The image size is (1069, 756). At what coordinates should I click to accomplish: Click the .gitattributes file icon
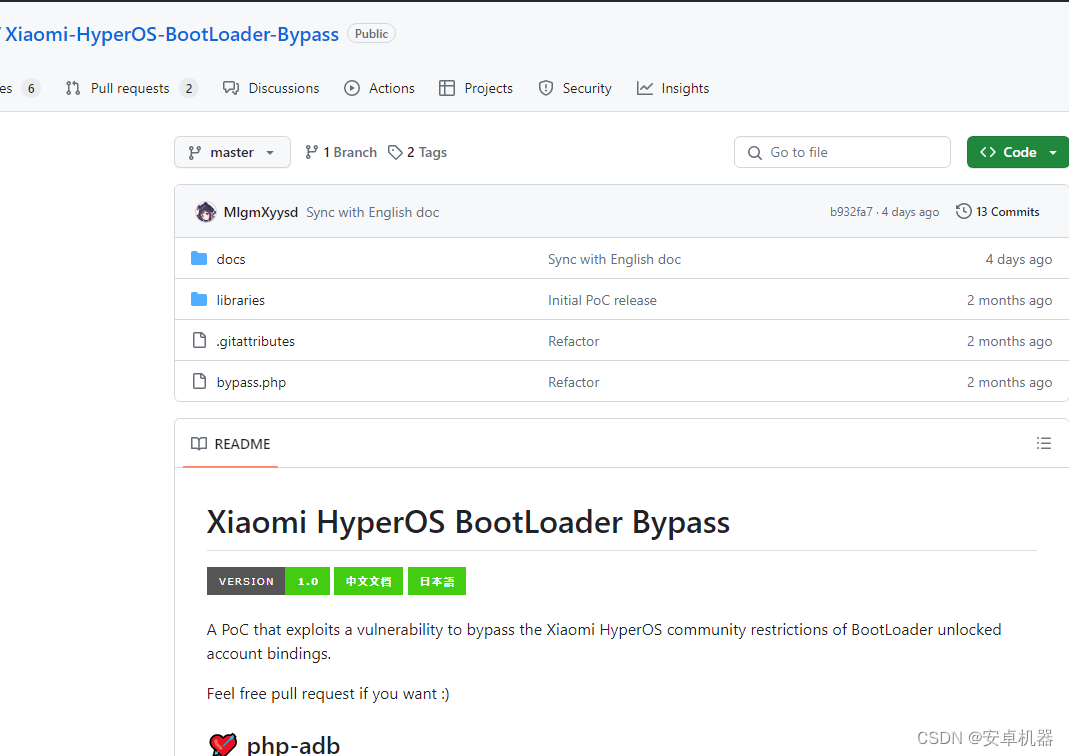pos(199,340)
